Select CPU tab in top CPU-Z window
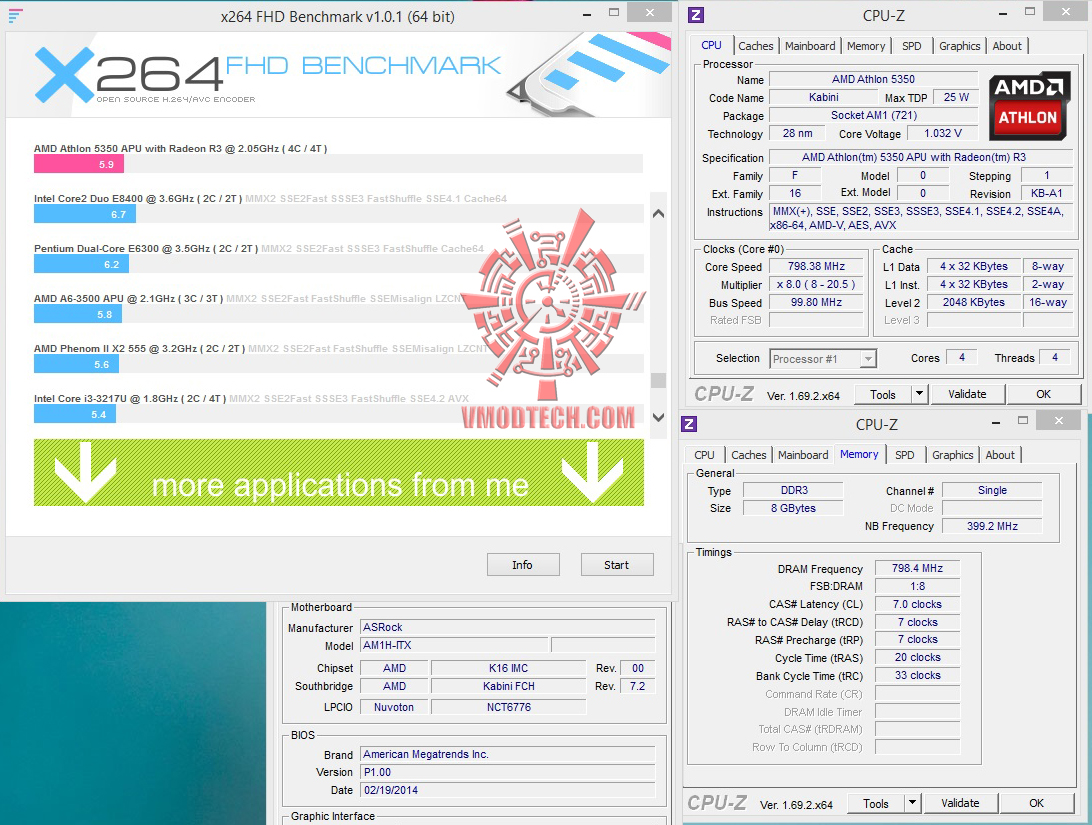Image resolution: width=1092 pixels, height=825 pixels. tap(711, 45)
